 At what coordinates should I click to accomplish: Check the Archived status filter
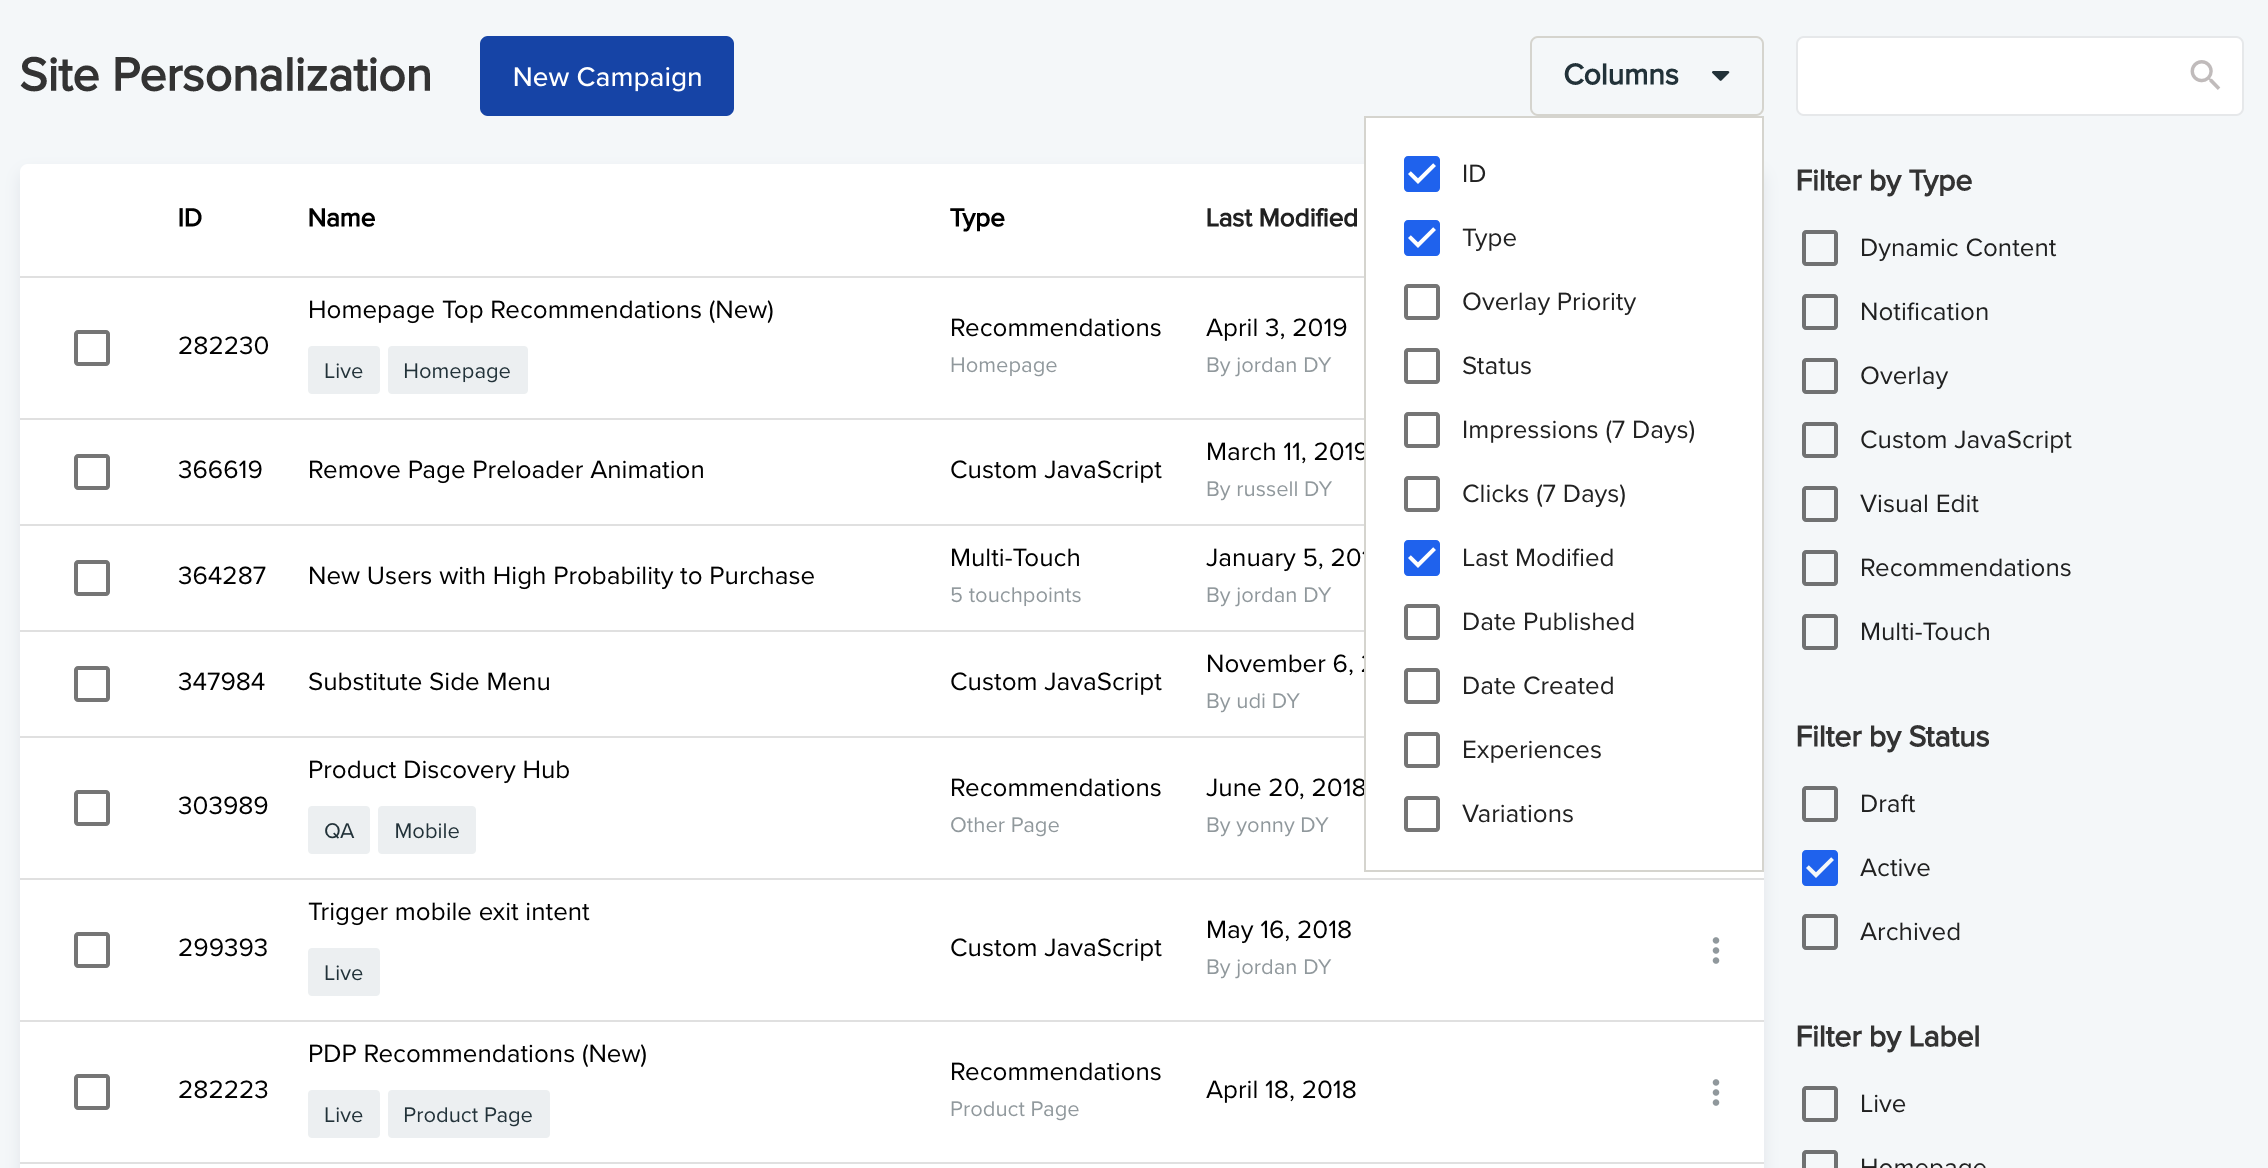click(x=1819, y=931)
